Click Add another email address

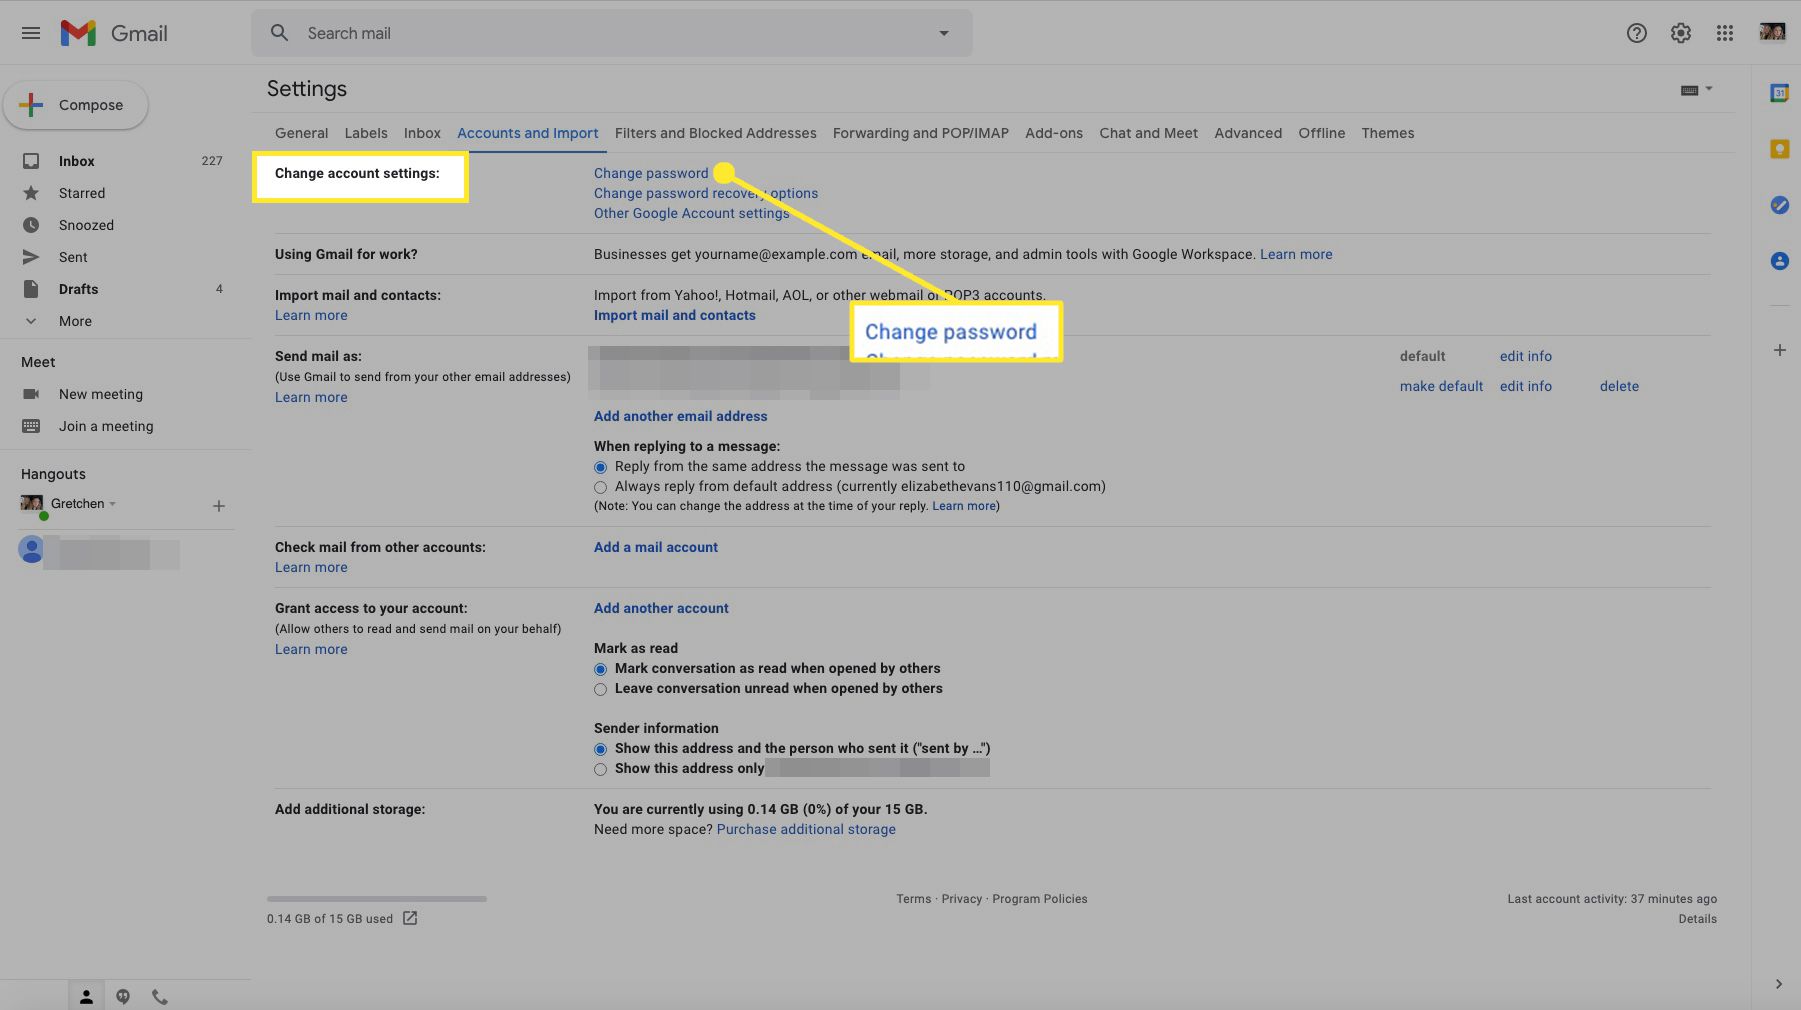(681, 416)
